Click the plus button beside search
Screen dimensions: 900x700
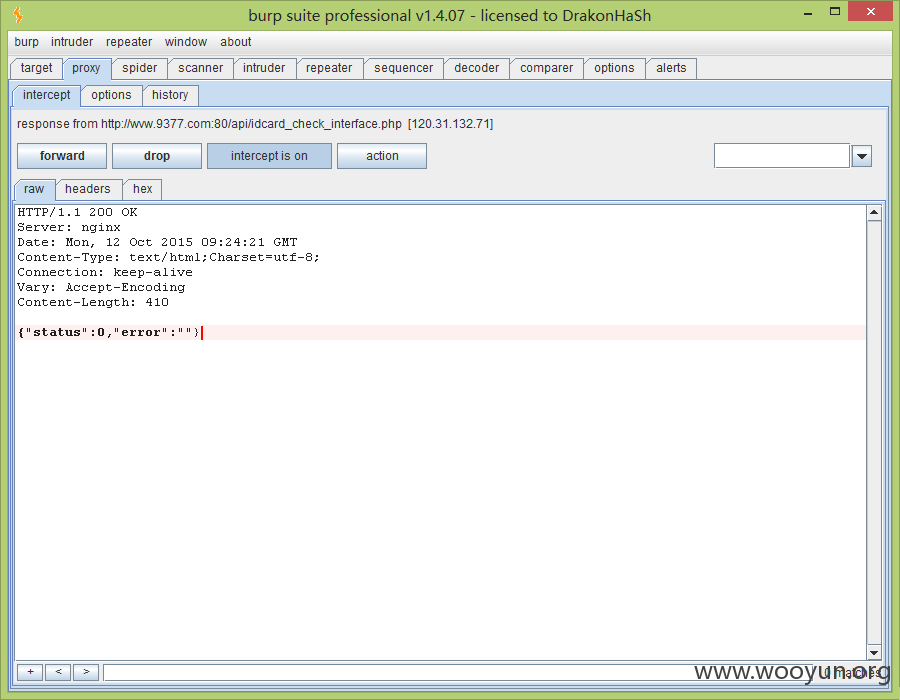(x=30, y=672)
